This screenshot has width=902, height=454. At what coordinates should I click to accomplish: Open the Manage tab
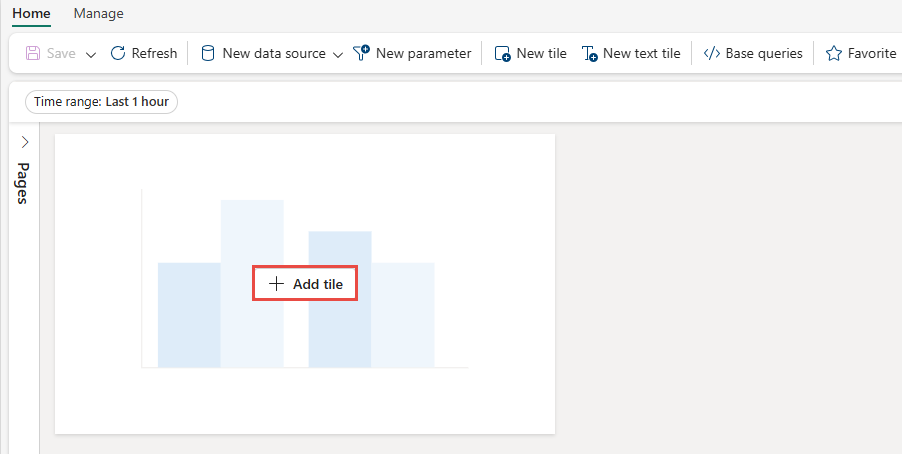[99, 14]
